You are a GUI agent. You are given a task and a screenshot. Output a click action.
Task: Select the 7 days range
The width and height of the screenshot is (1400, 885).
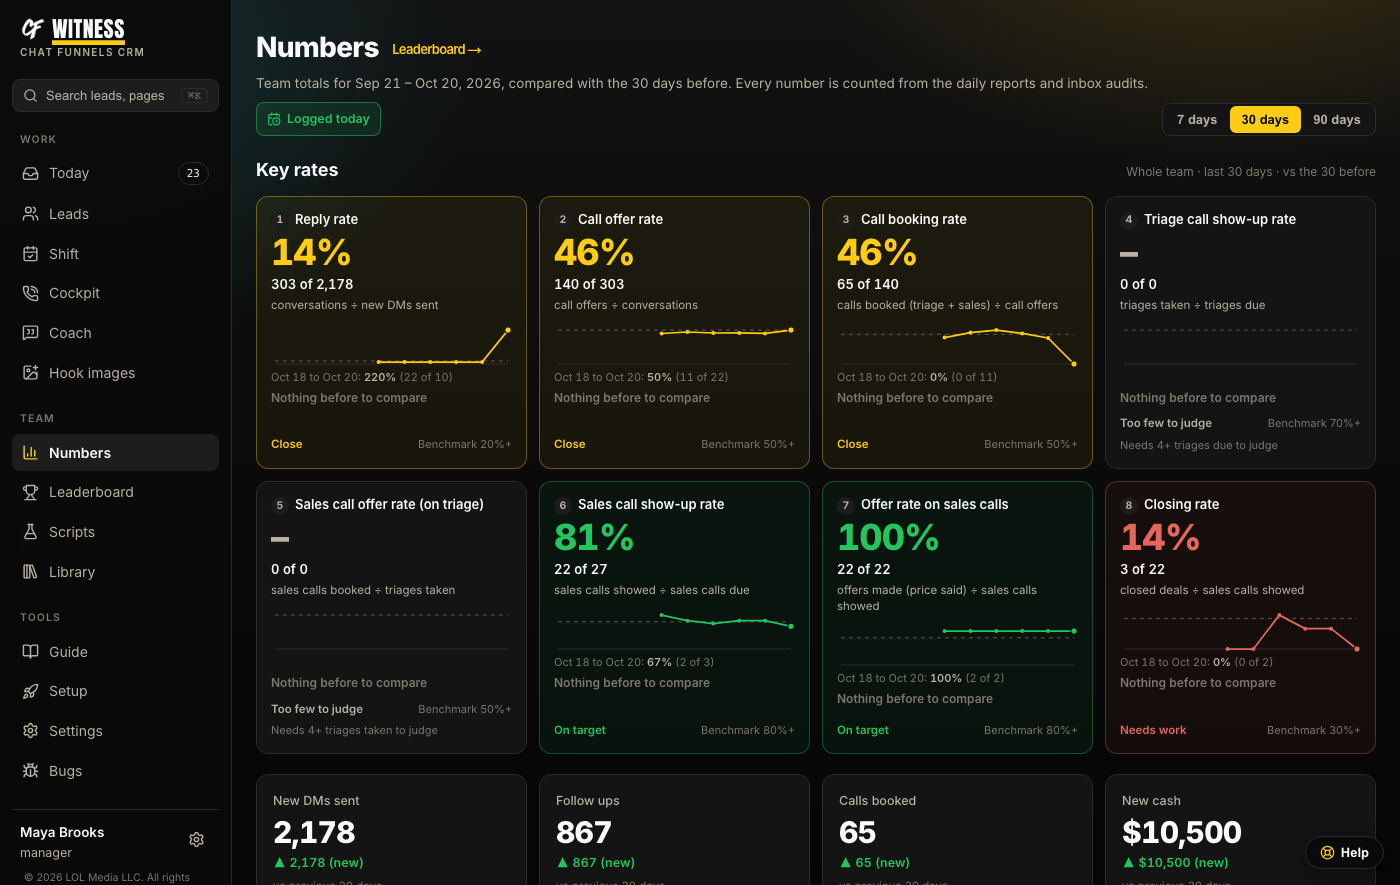1197,120
